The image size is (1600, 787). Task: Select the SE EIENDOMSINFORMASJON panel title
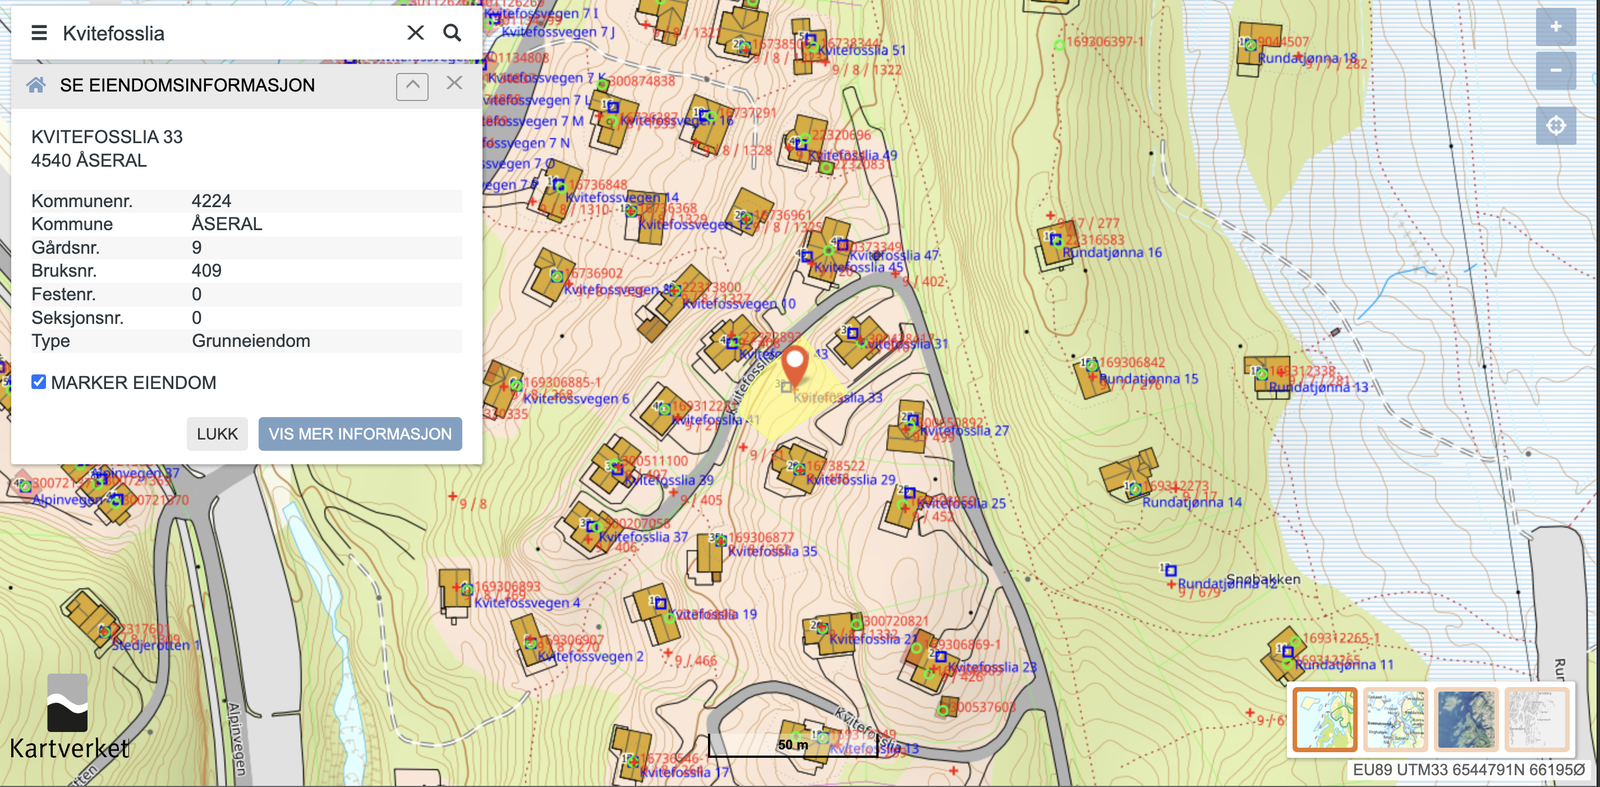187,86
